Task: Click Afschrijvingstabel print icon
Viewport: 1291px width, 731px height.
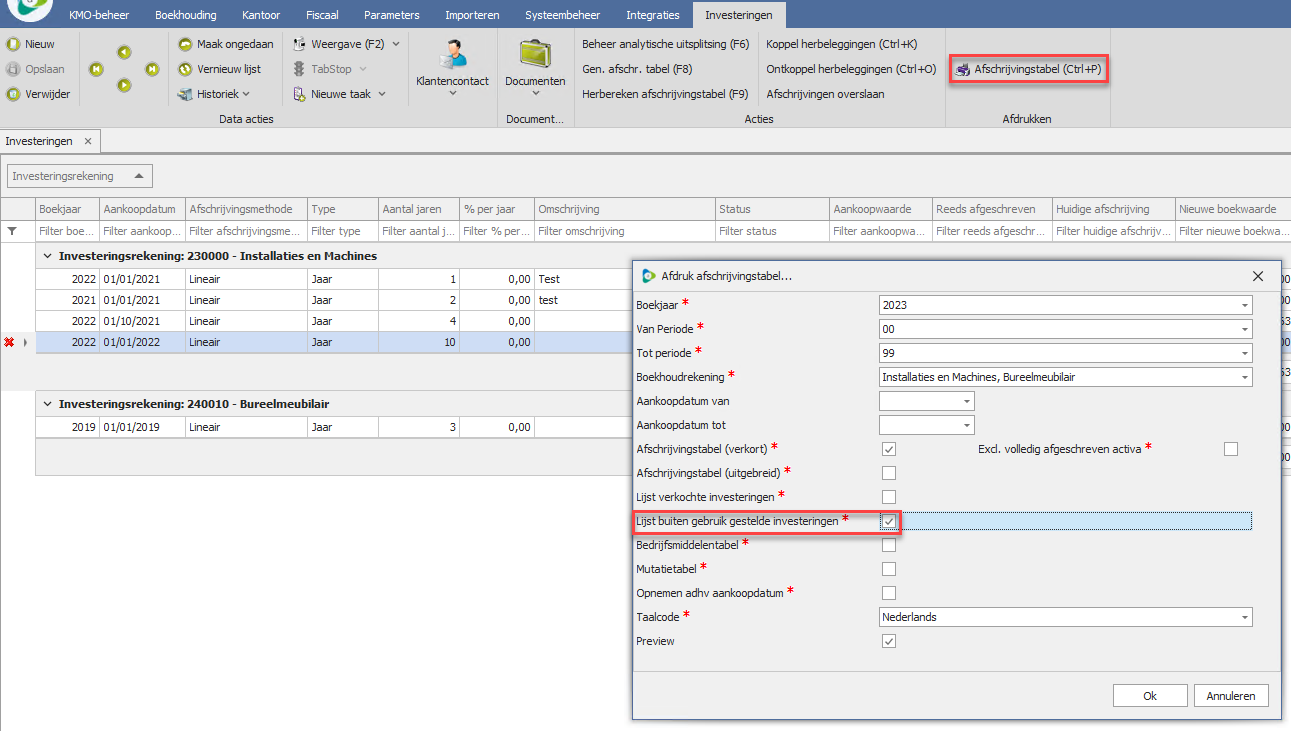Action: (963, 70)
